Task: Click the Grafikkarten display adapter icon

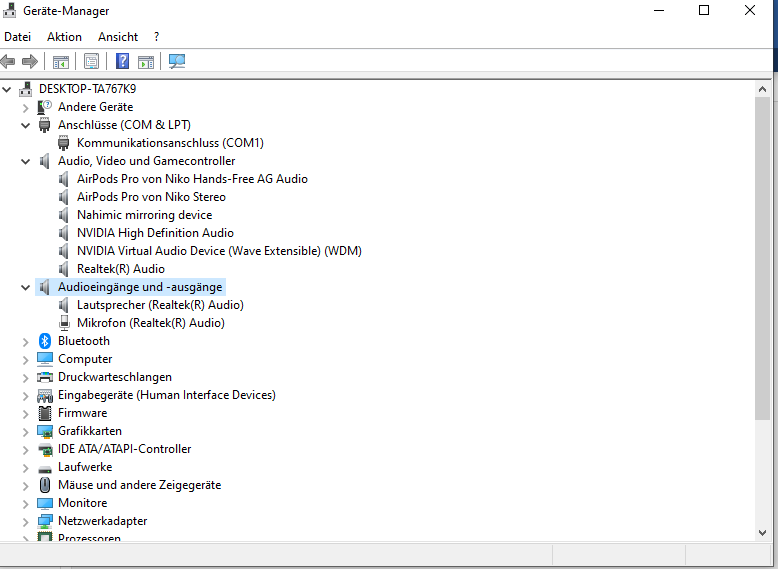Action: coord(45,432)
